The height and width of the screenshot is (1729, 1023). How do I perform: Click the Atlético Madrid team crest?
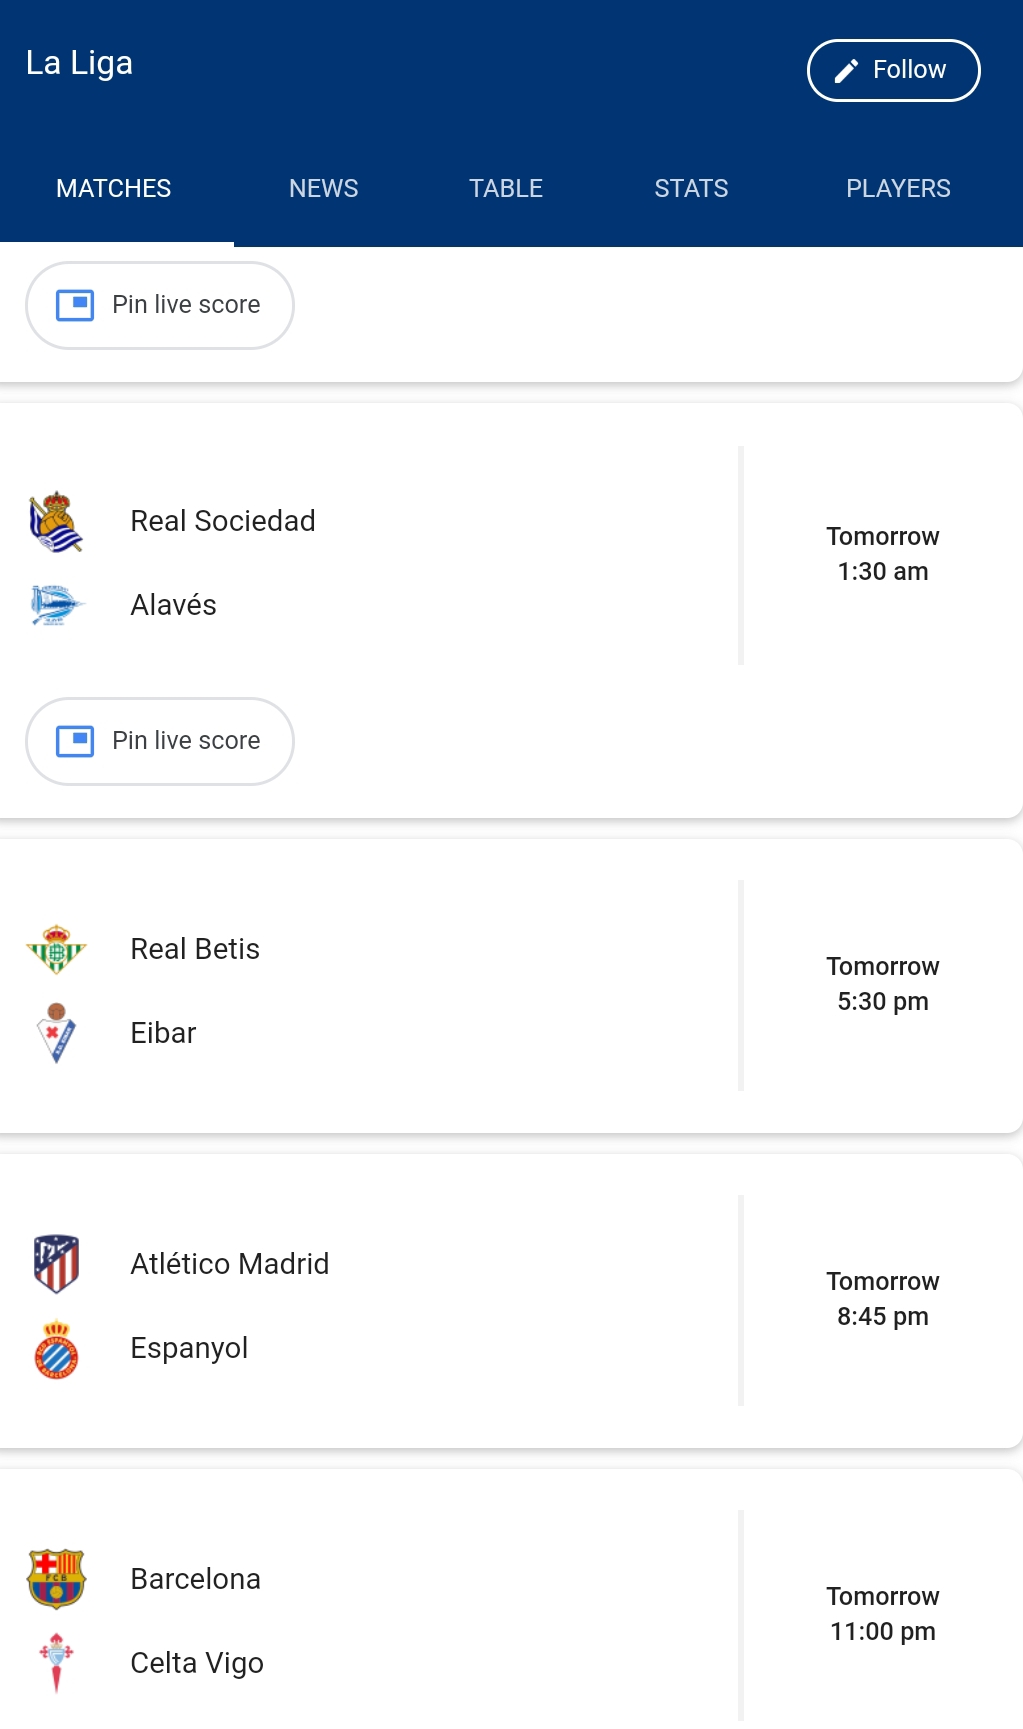56,1264
